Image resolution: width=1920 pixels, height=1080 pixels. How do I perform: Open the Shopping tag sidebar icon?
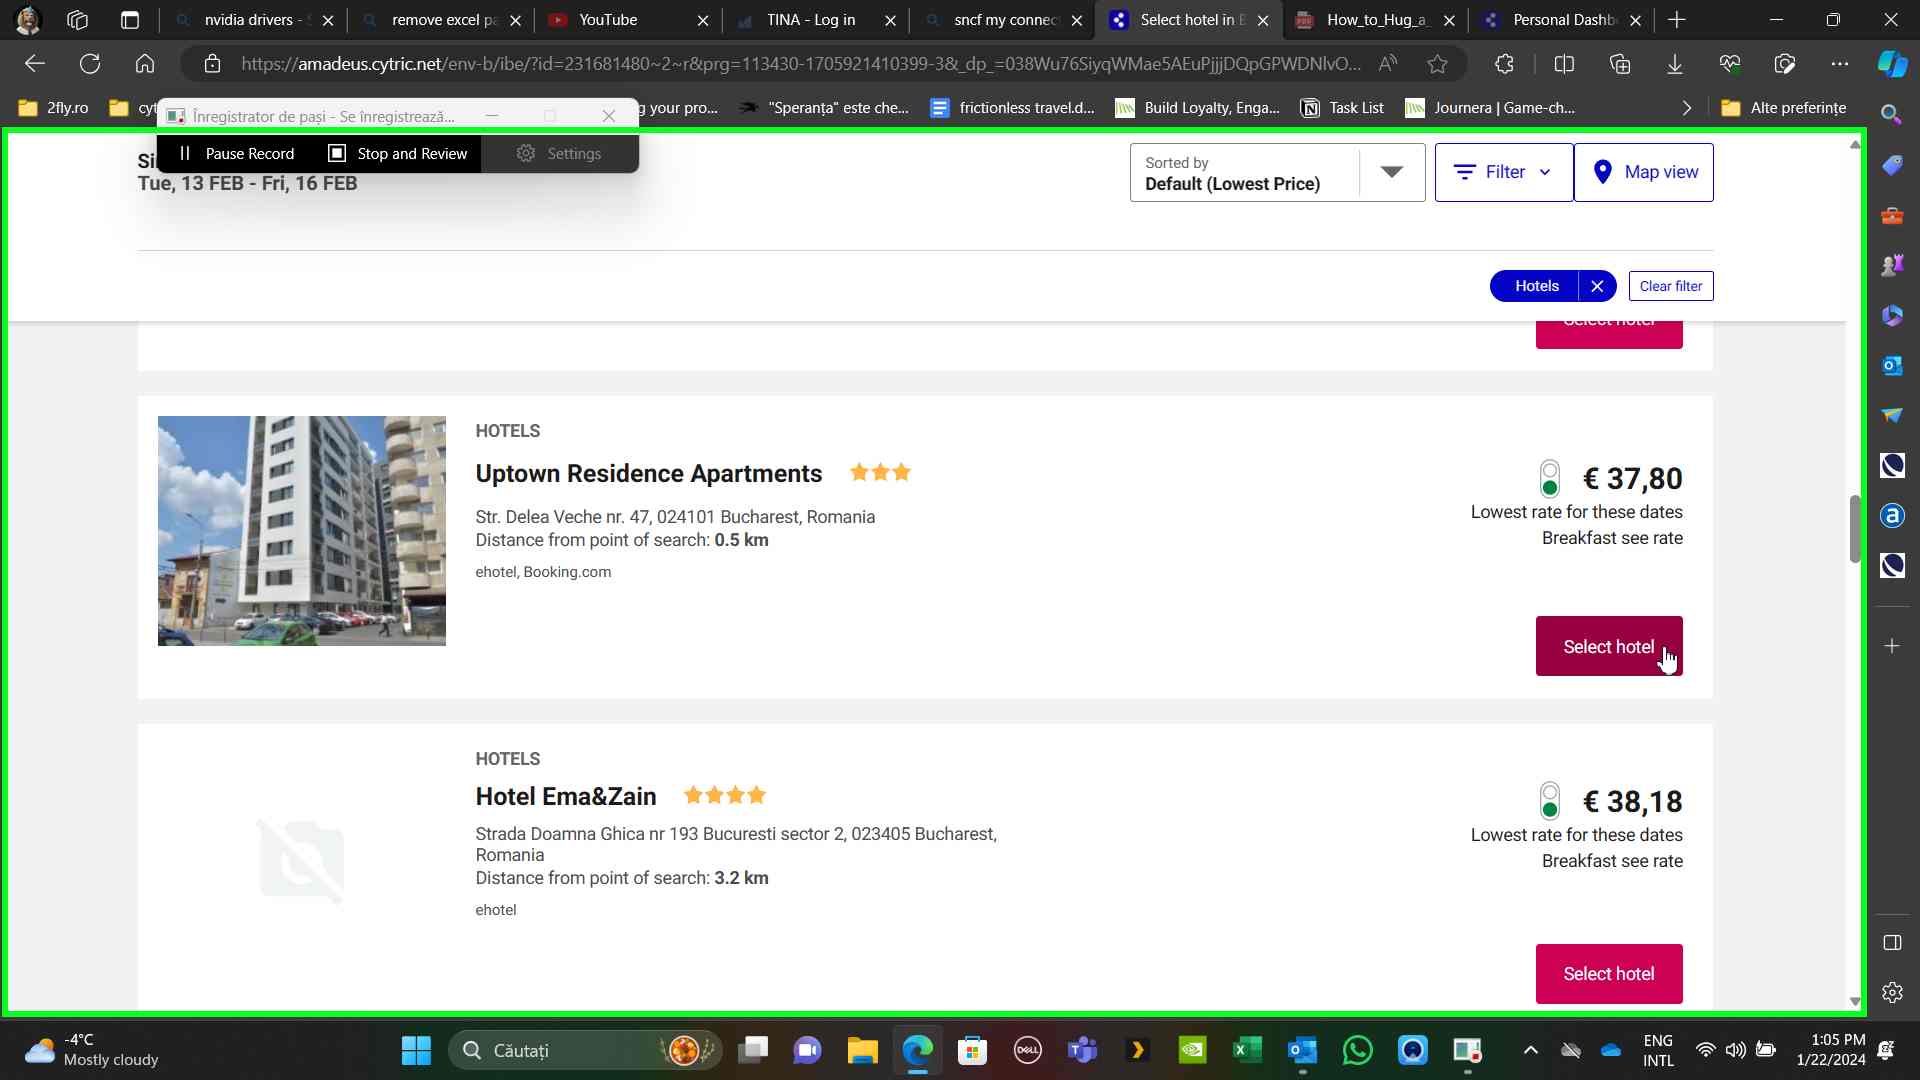point(1891,165)
